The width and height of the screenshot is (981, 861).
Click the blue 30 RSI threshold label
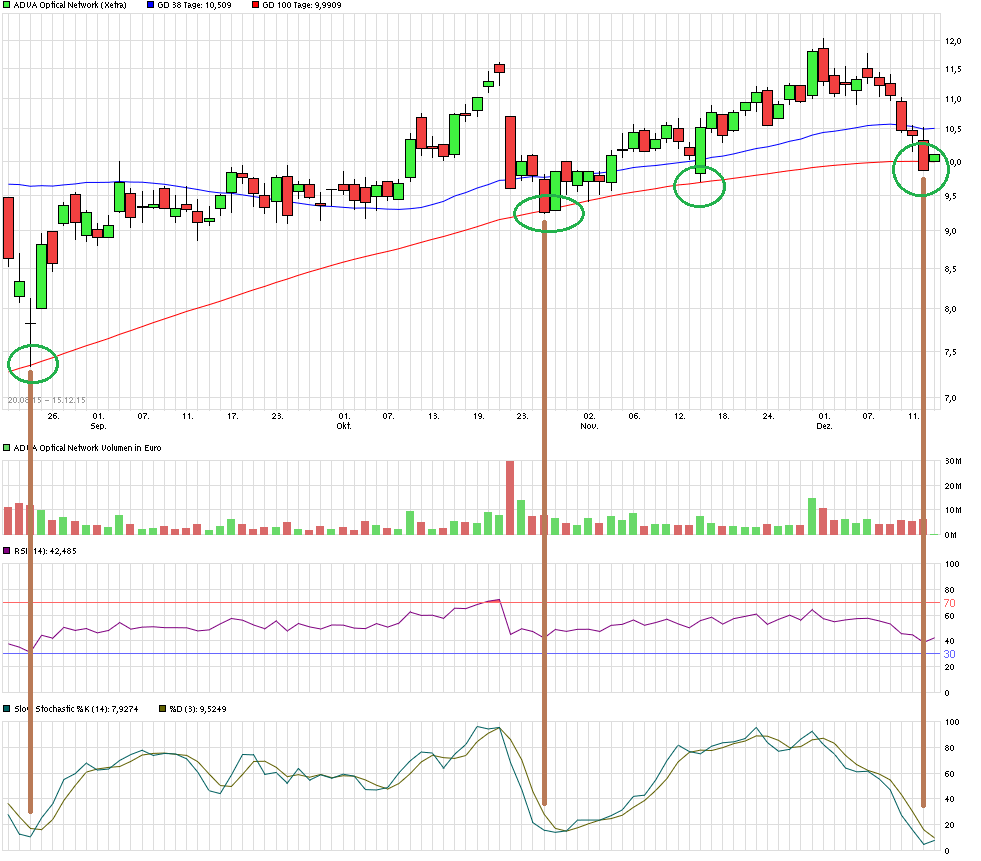(950, 654)
